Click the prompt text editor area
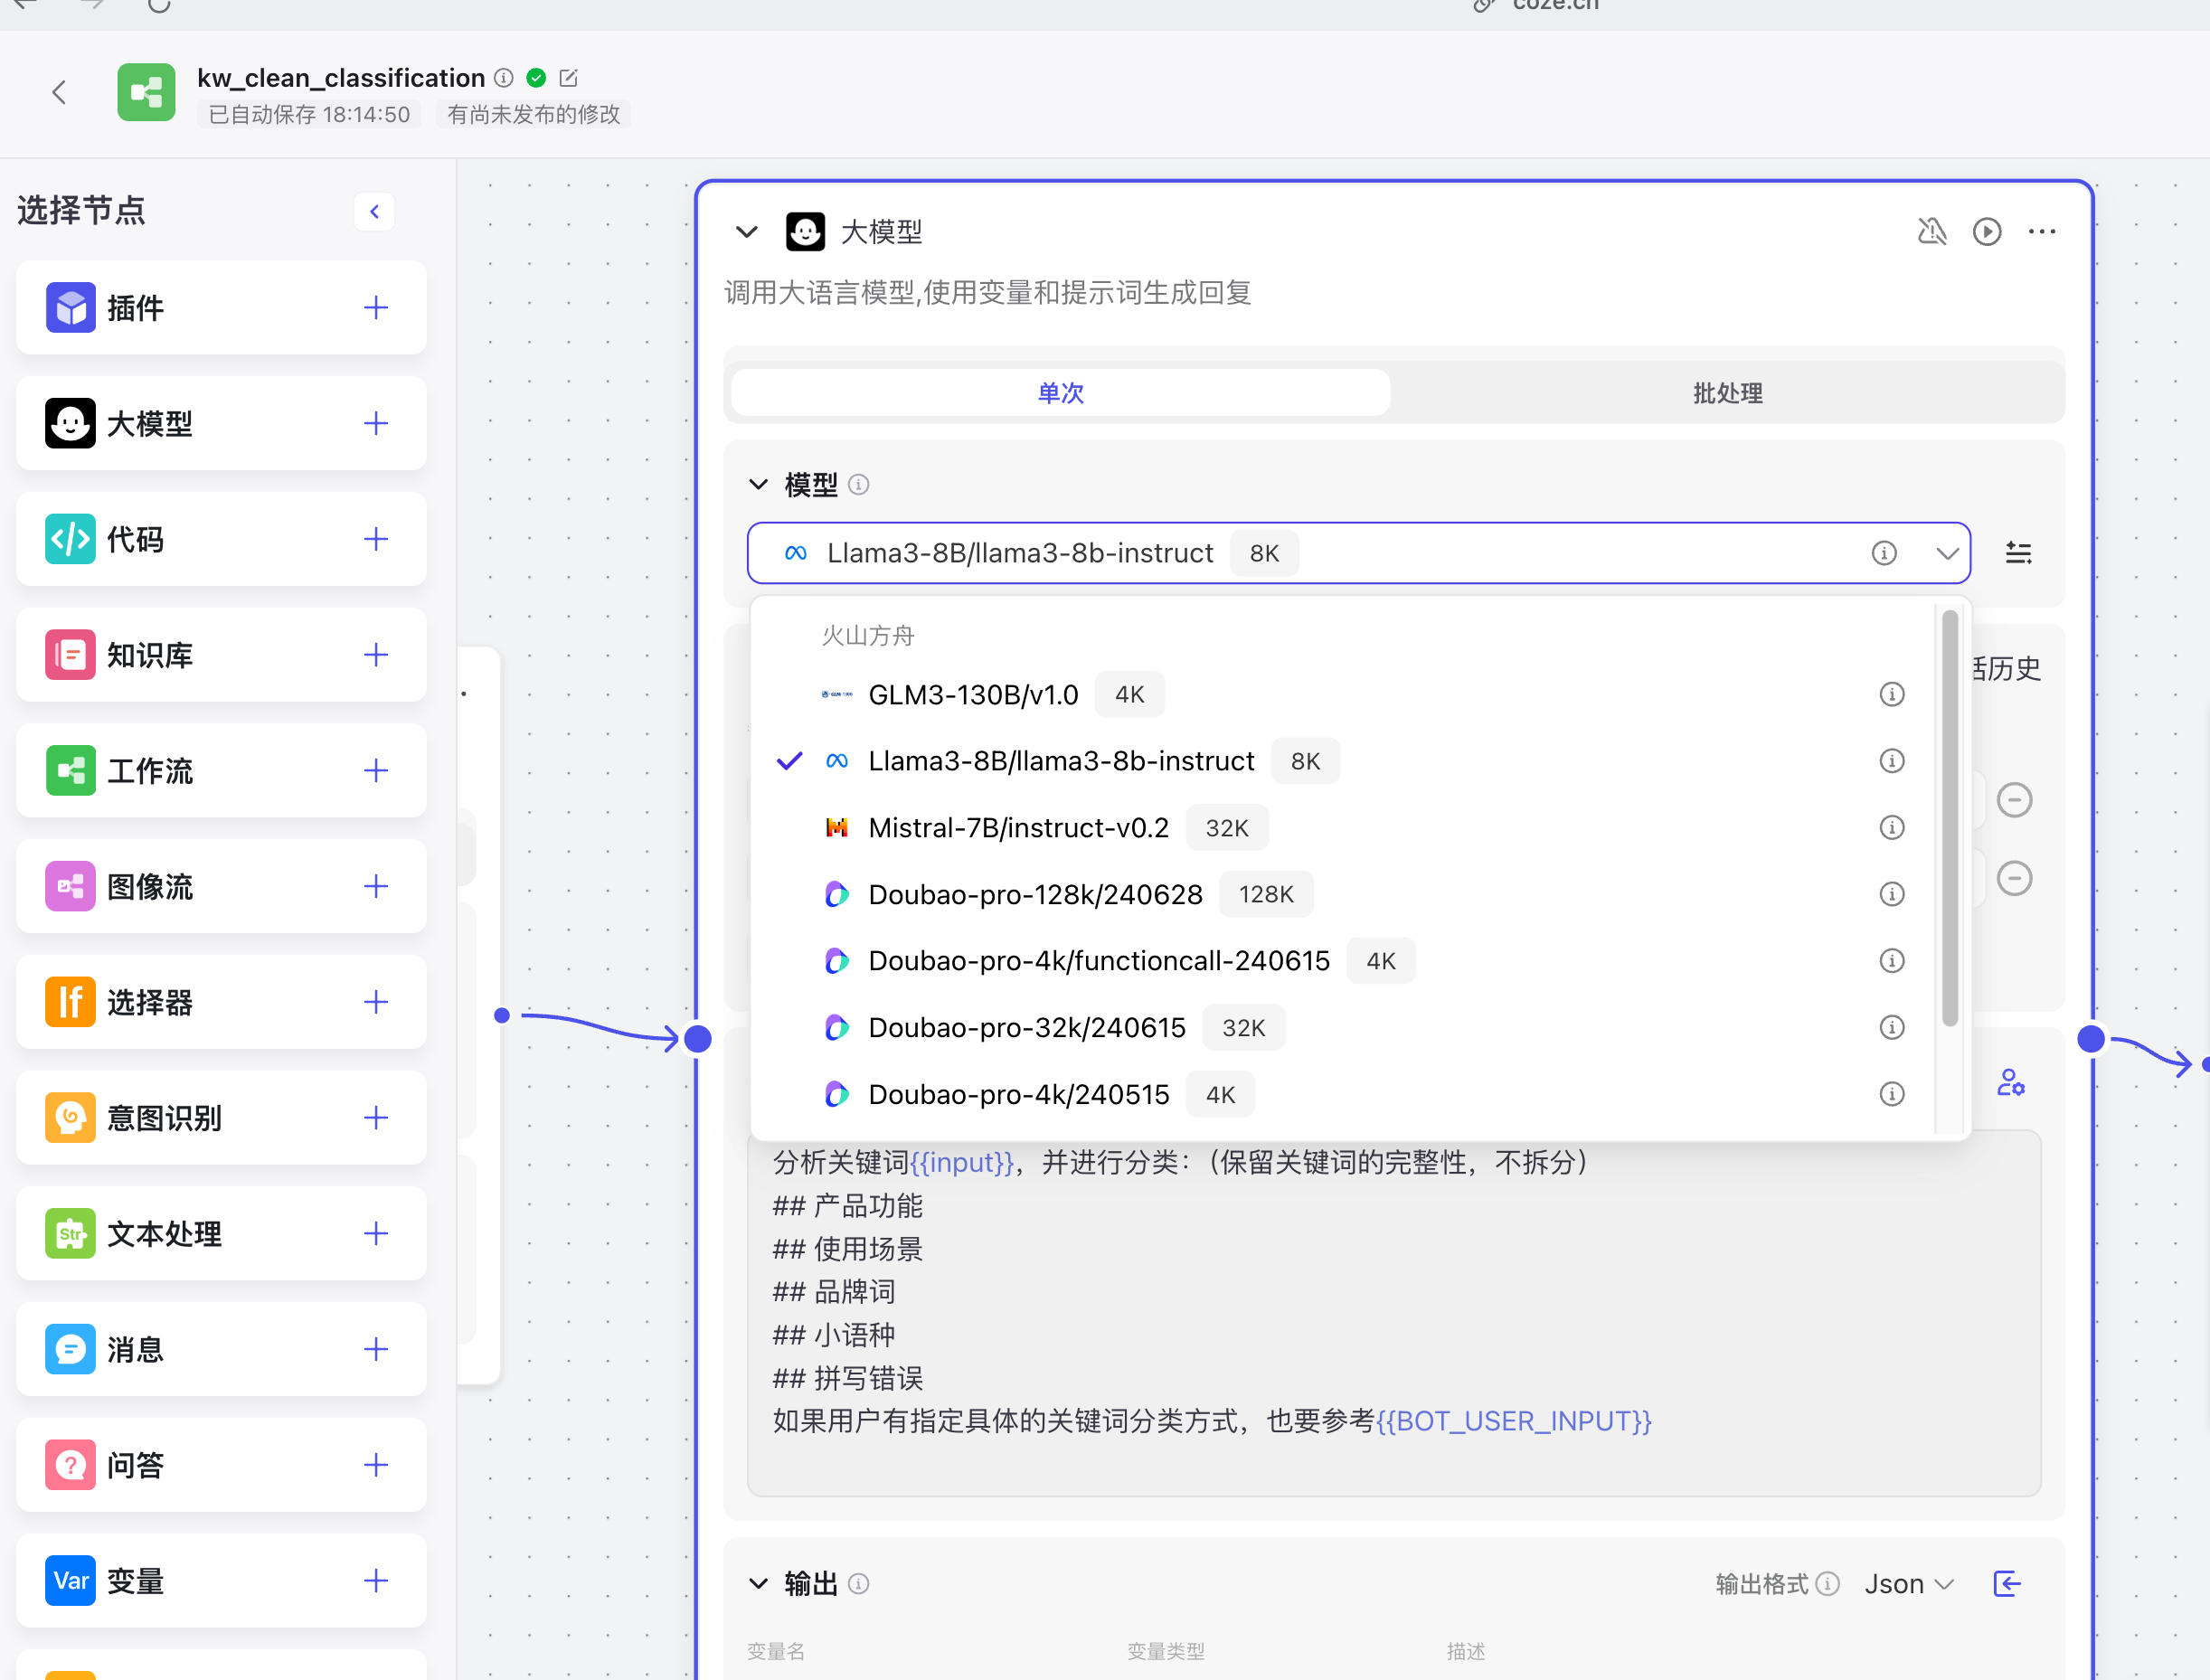 (x=1394, y=1313)
